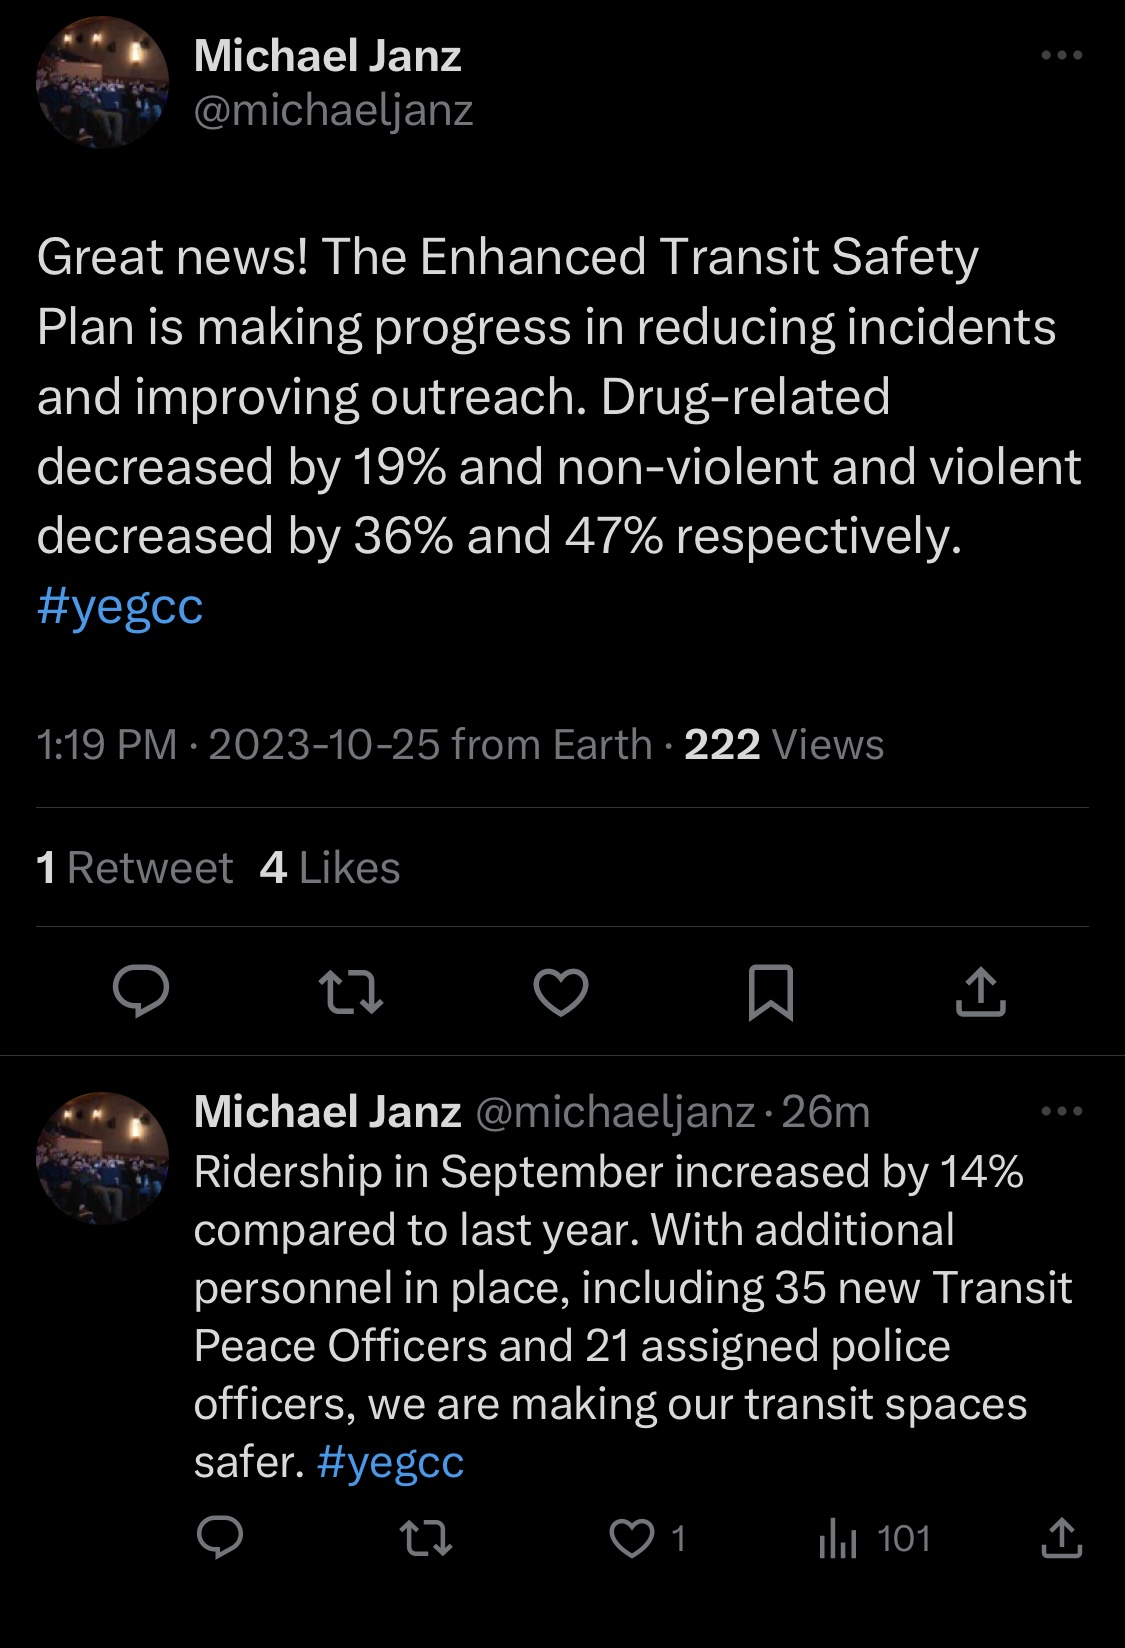Image resolution: width=1125 pixels, height=1648 pixels.
Task: Share the main tweet via upload icon
Action: point(980,992)
